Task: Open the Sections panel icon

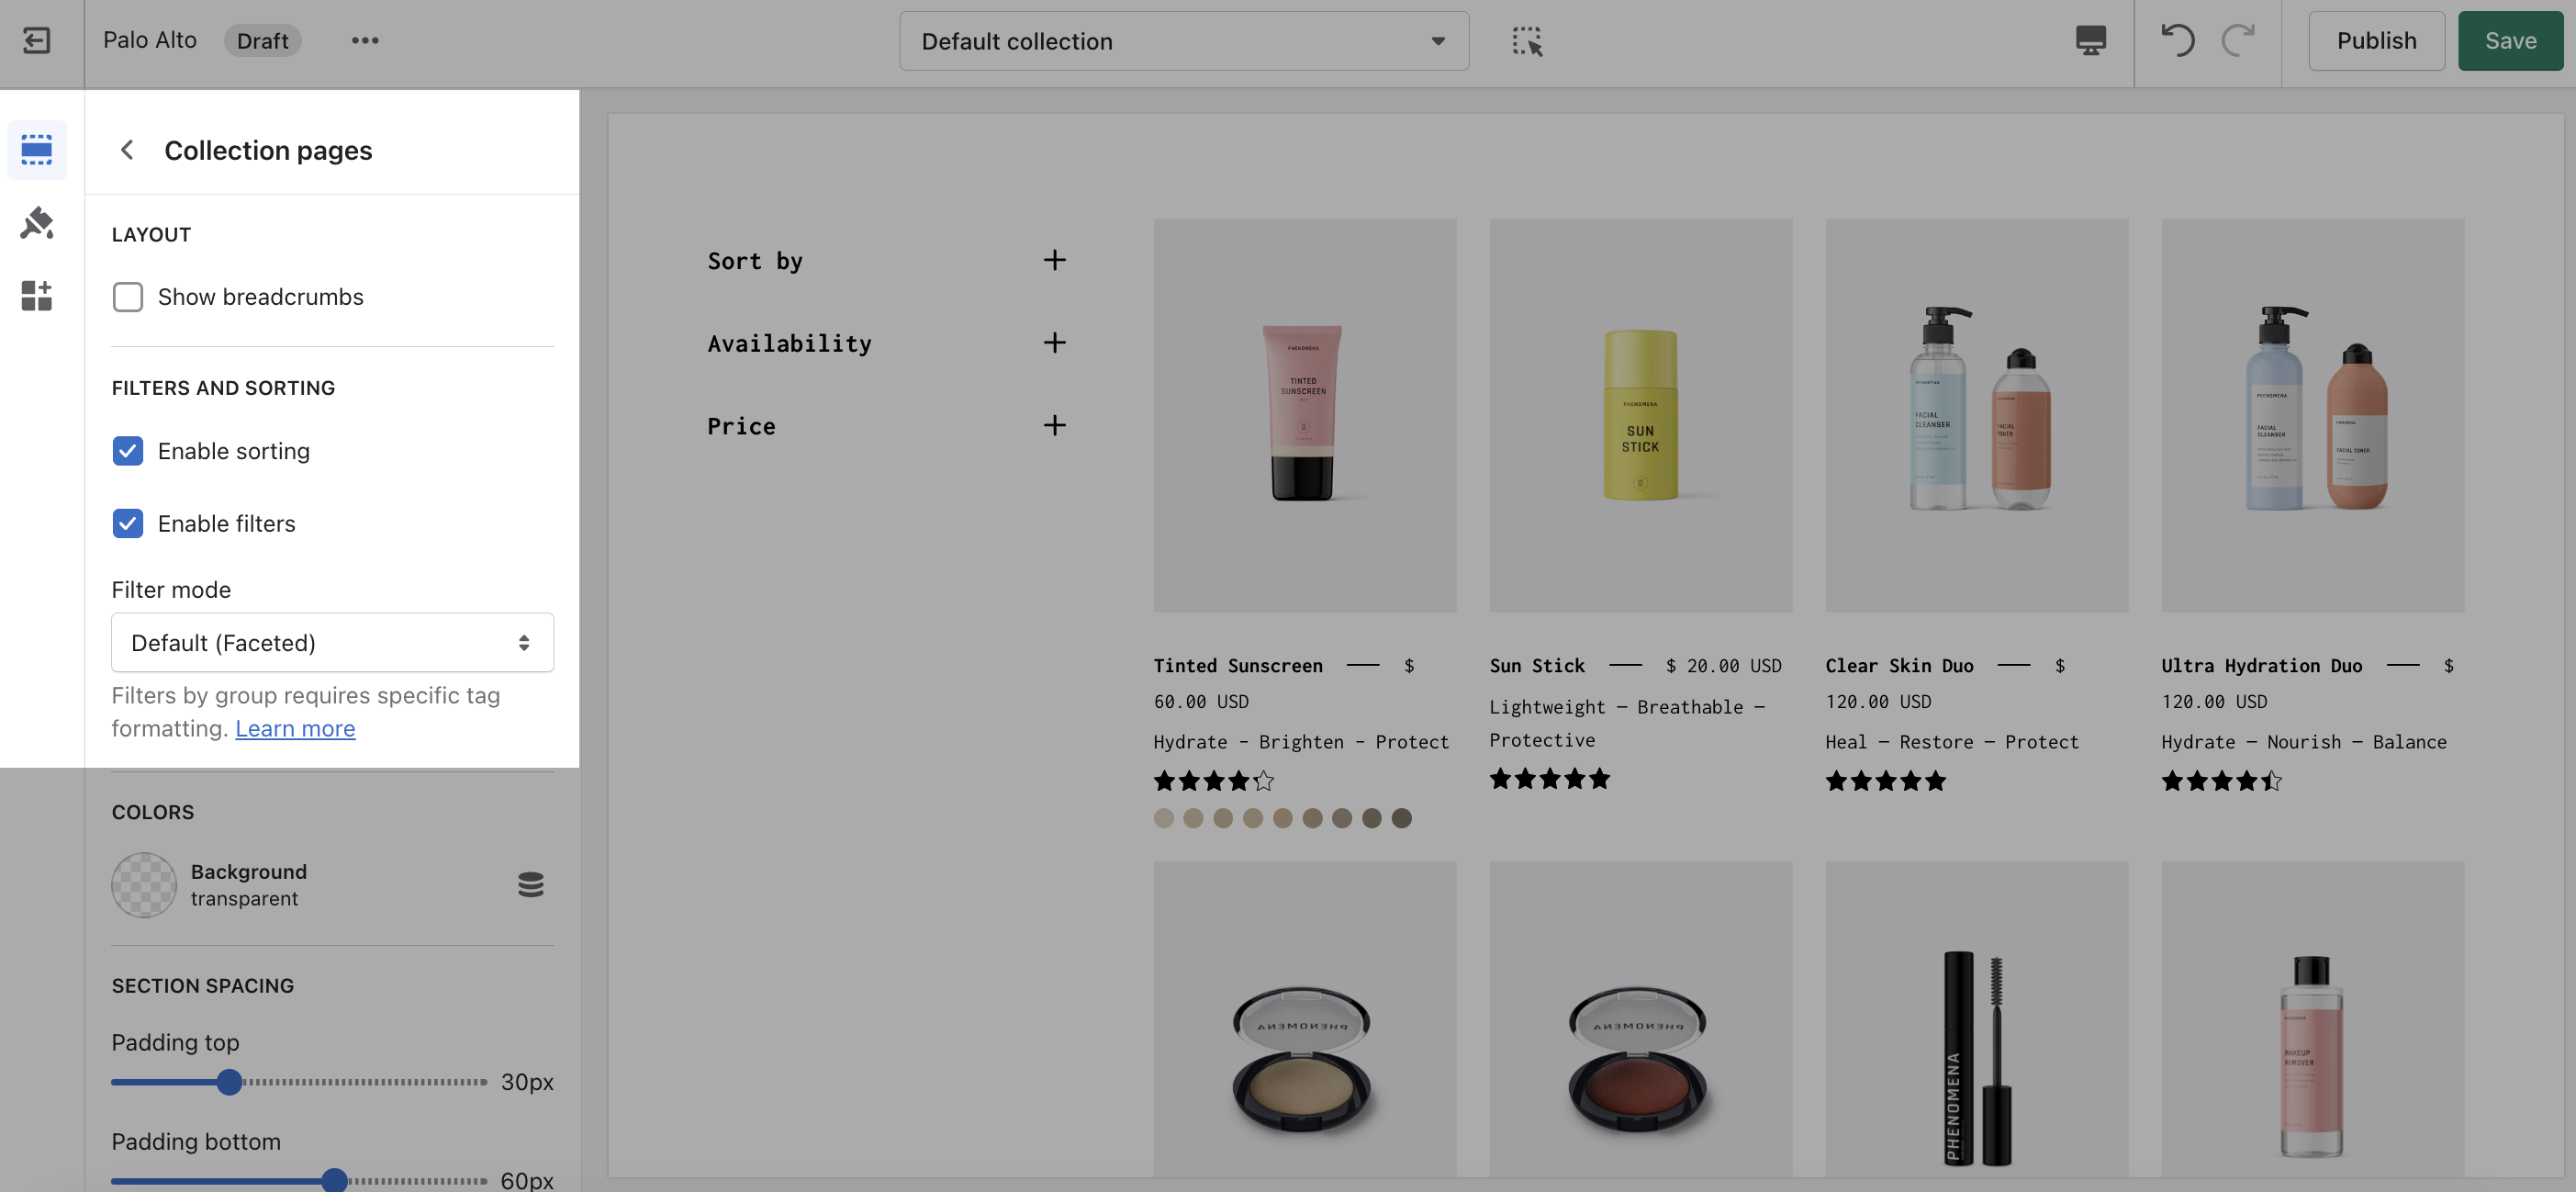Action: pos(37,150)
